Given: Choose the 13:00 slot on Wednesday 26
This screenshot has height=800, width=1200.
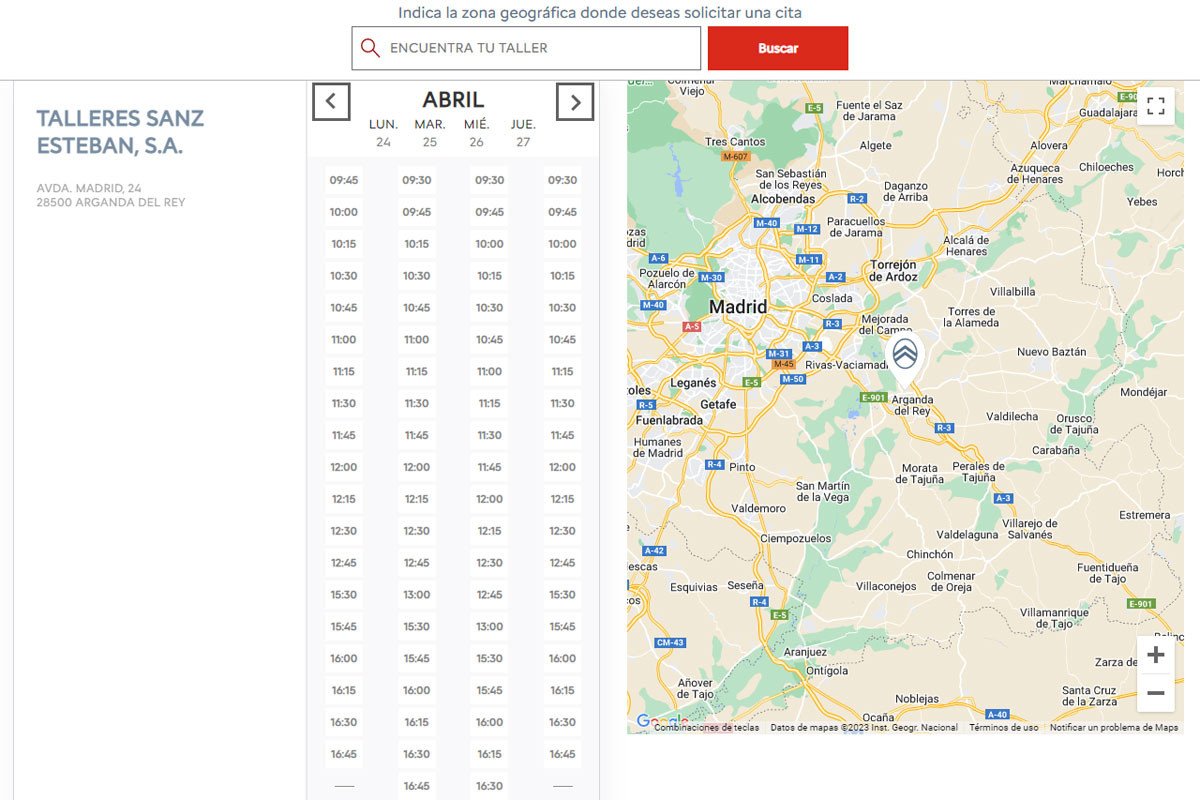Looking at the screenshot, I should point(490,627).
